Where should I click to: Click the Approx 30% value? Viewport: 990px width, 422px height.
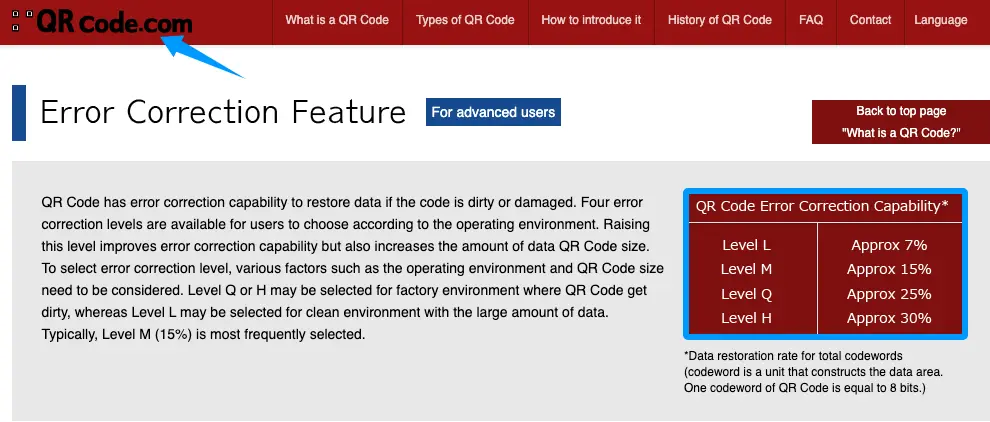[x=889, y=318]
